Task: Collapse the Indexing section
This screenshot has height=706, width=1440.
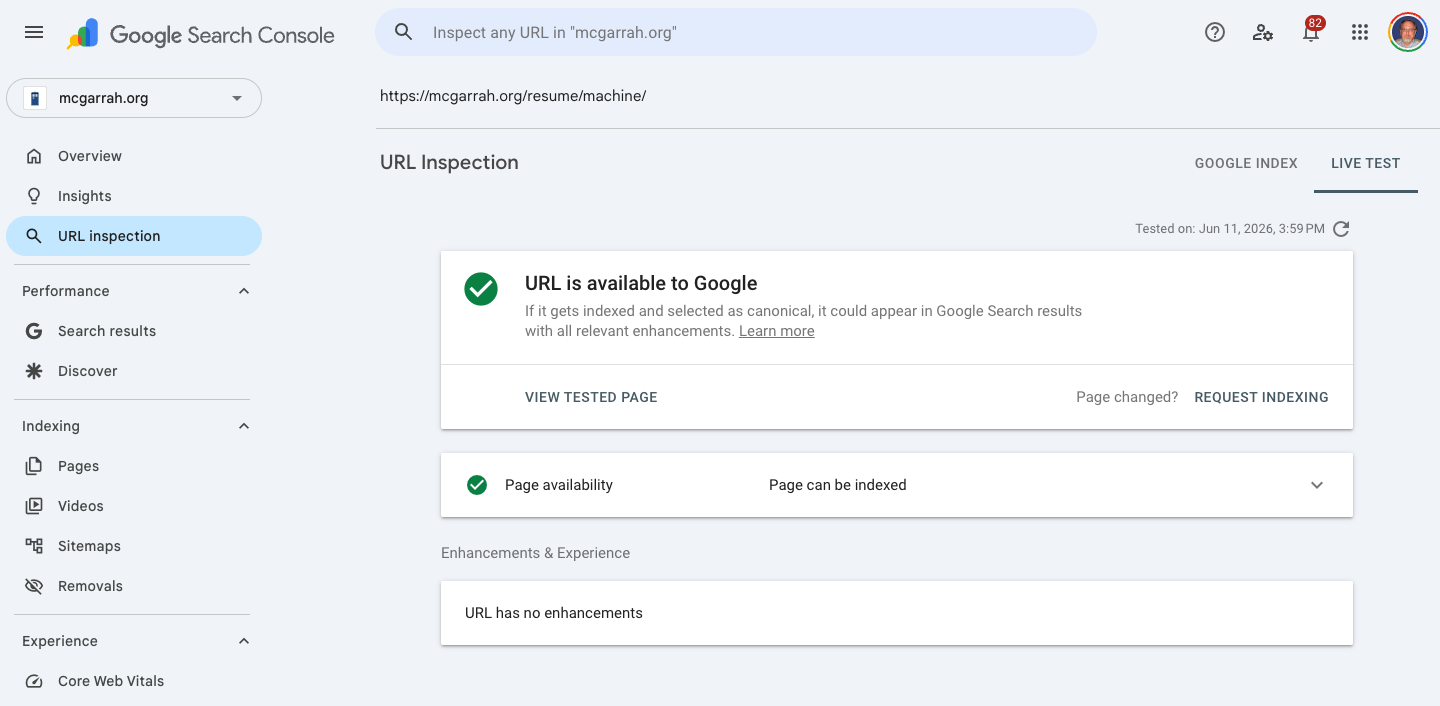Action: click(244, 426)
